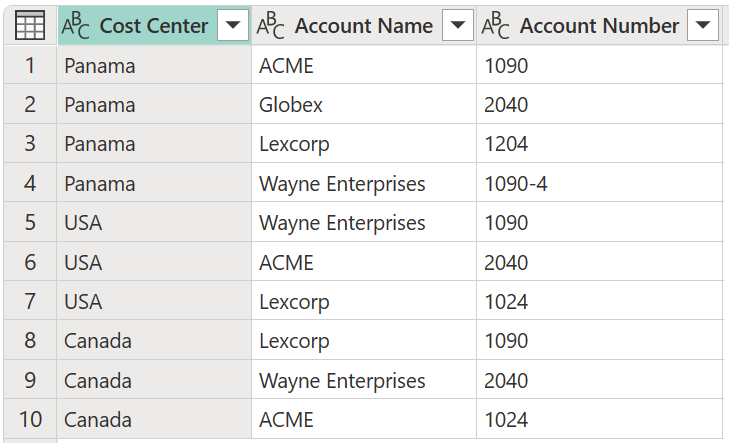Click 2040 cell in row 9
729x443 pixels.
click(x=600, y=379)
